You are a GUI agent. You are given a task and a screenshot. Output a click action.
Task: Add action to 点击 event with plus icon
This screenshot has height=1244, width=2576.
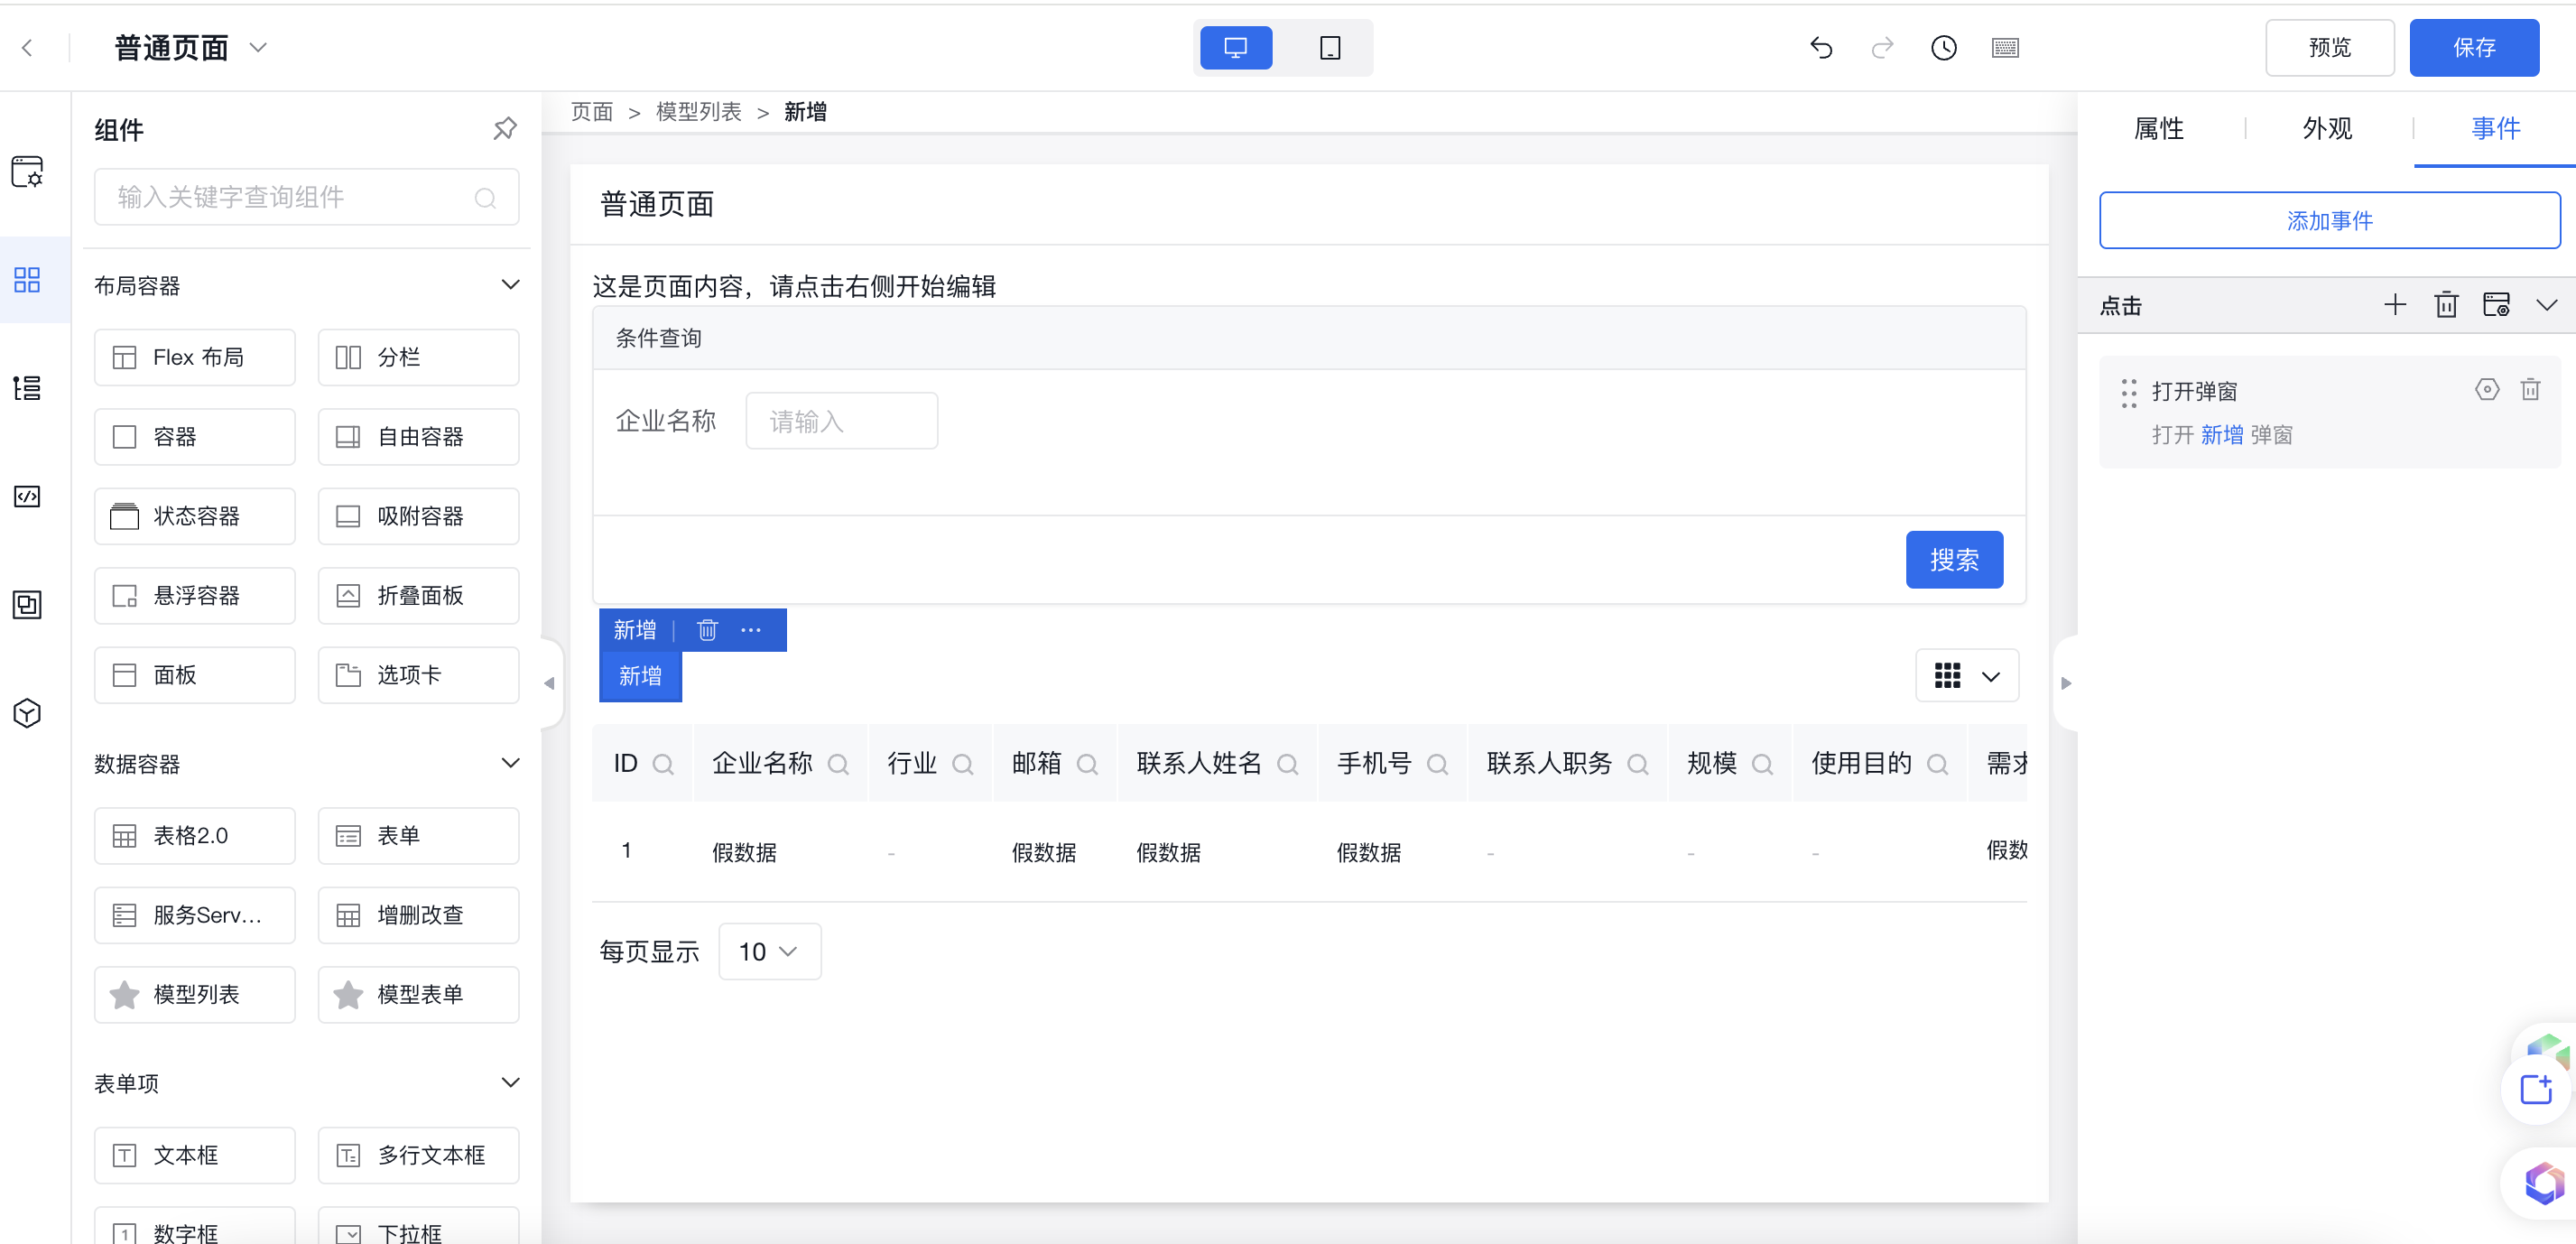point(2394,305)
